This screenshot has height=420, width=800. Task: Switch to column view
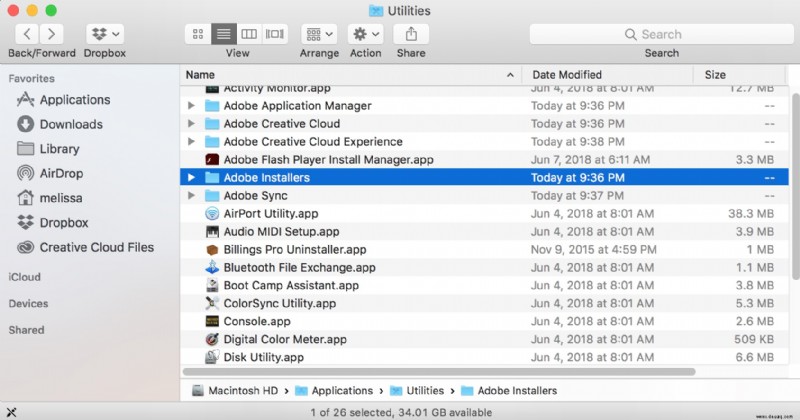click(x=249, y=34)
